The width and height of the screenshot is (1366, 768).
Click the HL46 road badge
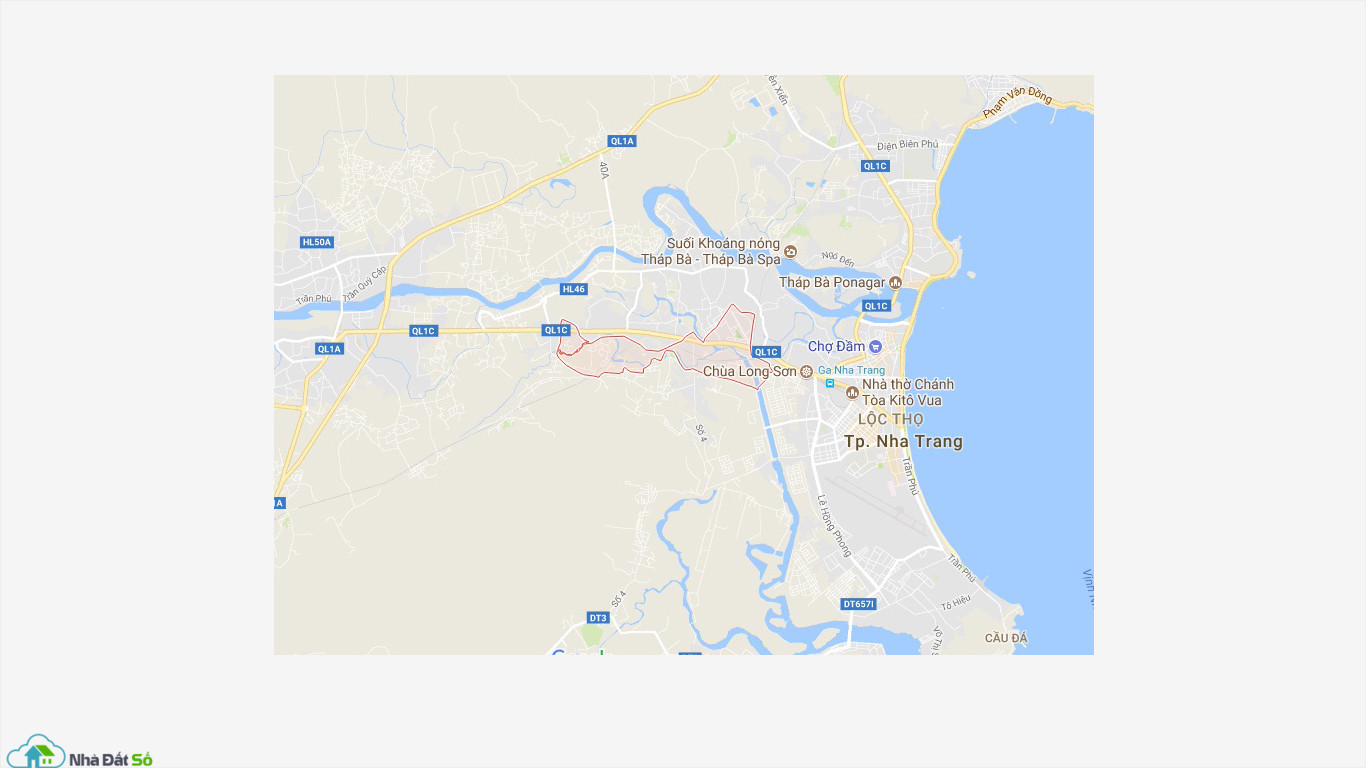pos(574,289)
